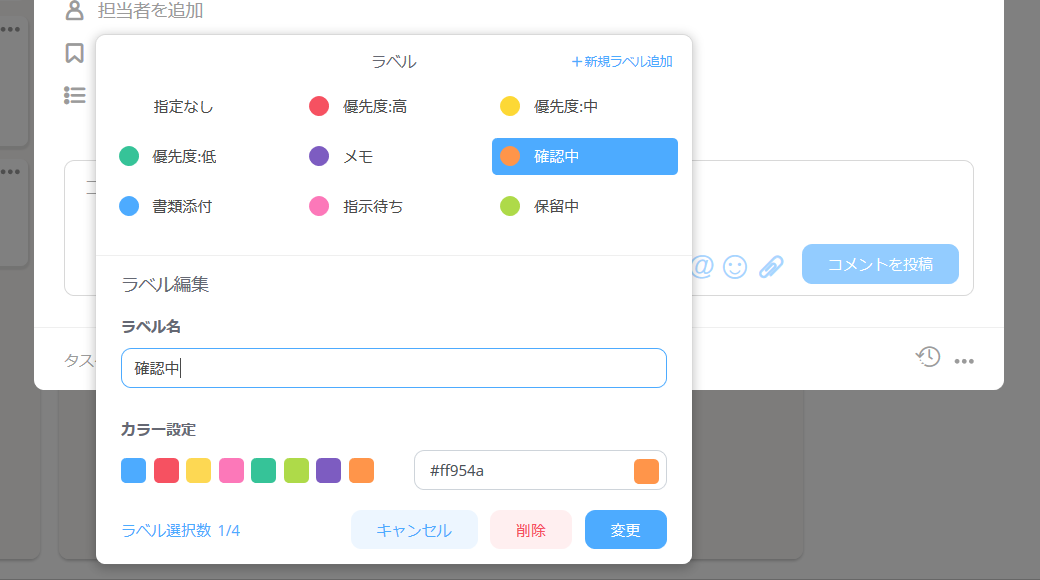Select the 優先度:中 label
This screenshot has width=1040, height=580.
(x=565, y=106)
